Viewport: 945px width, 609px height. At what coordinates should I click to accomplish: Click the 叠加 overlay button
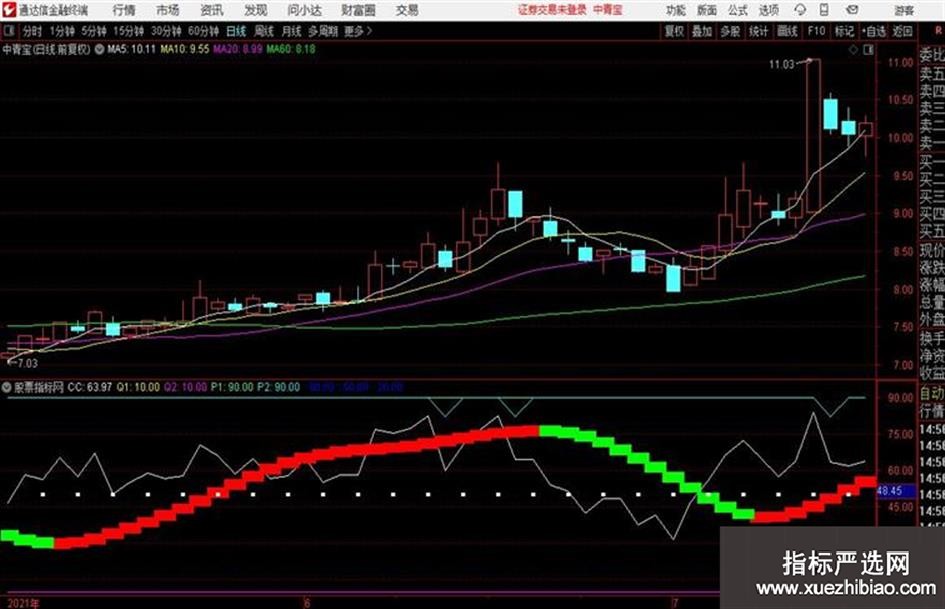click(x=702, y=31)
